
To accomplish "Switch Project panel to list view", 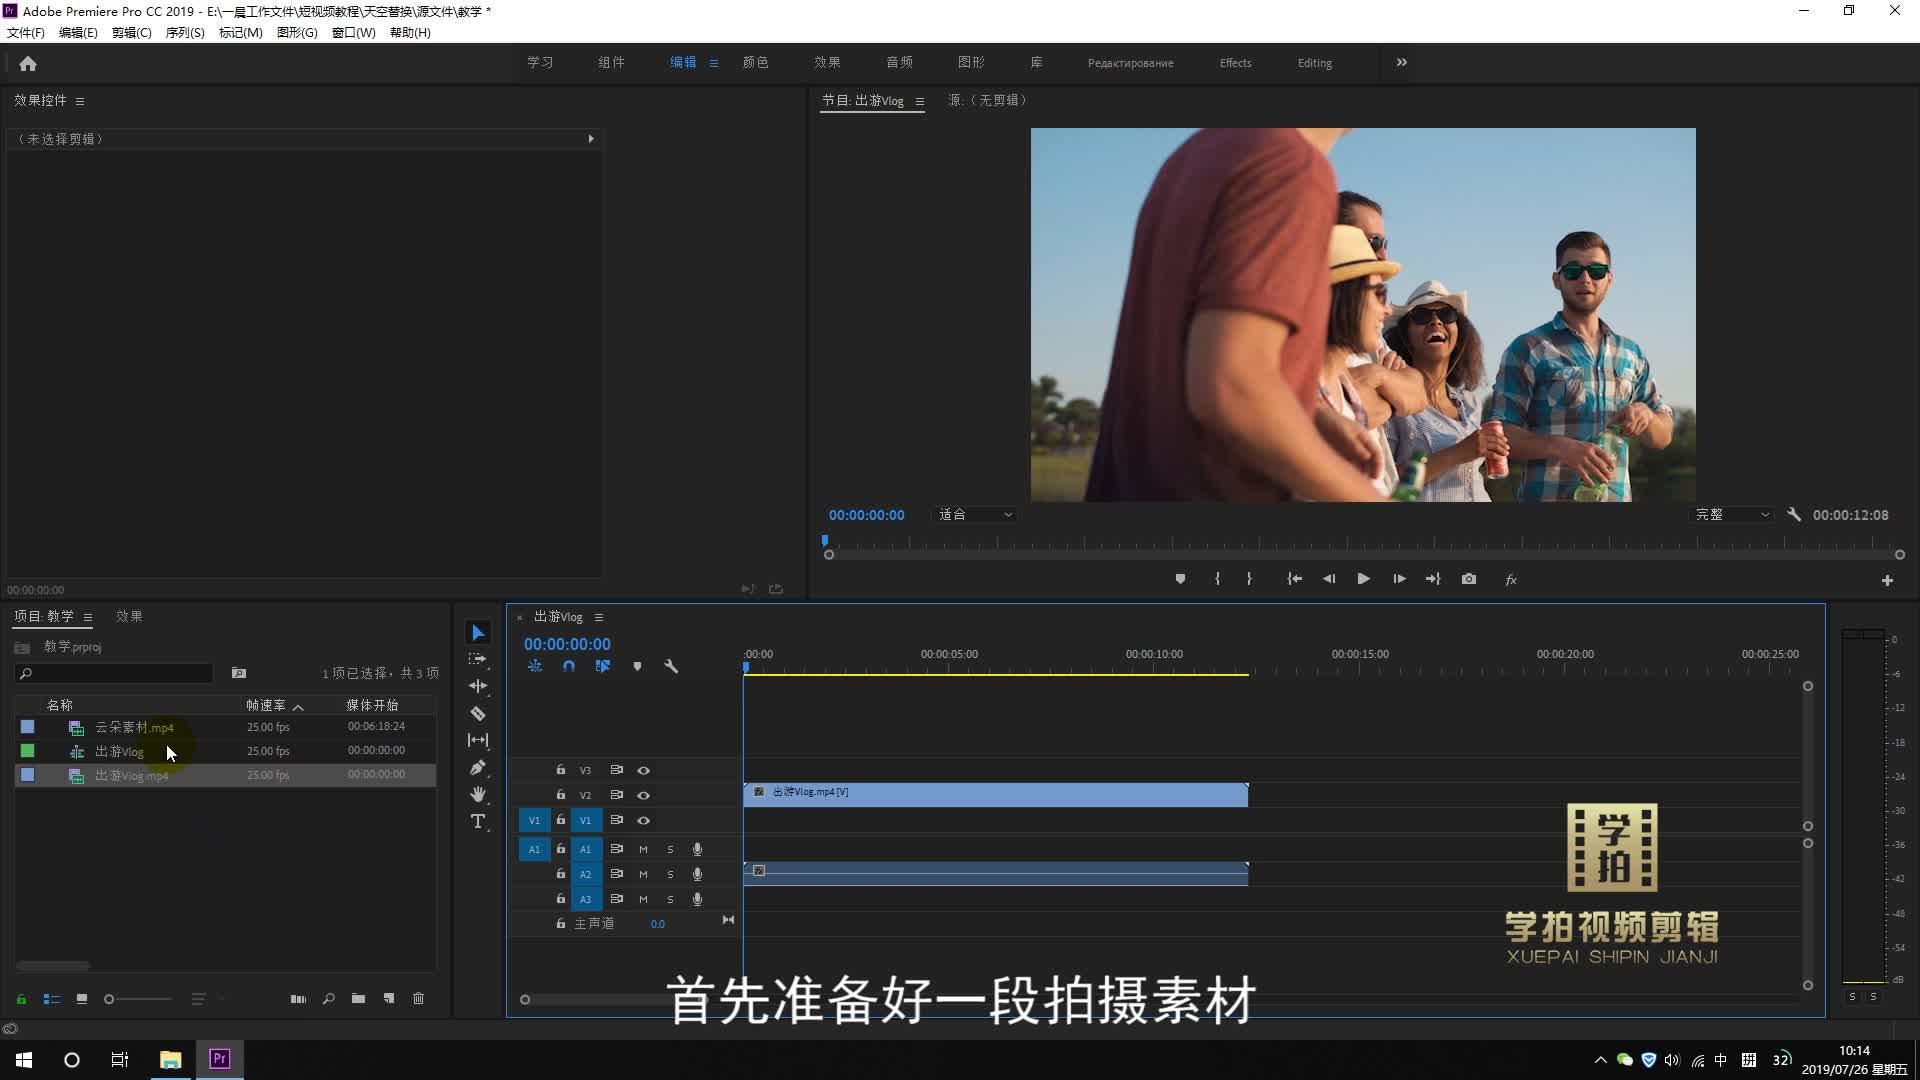I will (52, 998).
